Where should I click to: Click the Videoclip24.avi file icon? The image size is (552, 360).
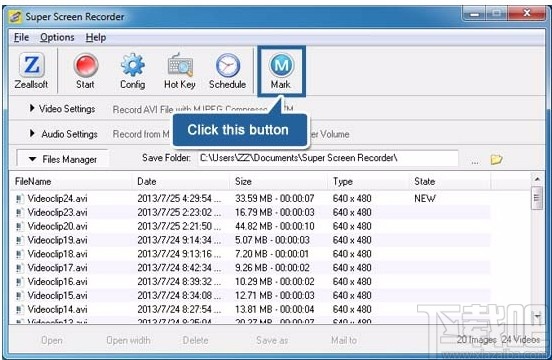point(20,198)
